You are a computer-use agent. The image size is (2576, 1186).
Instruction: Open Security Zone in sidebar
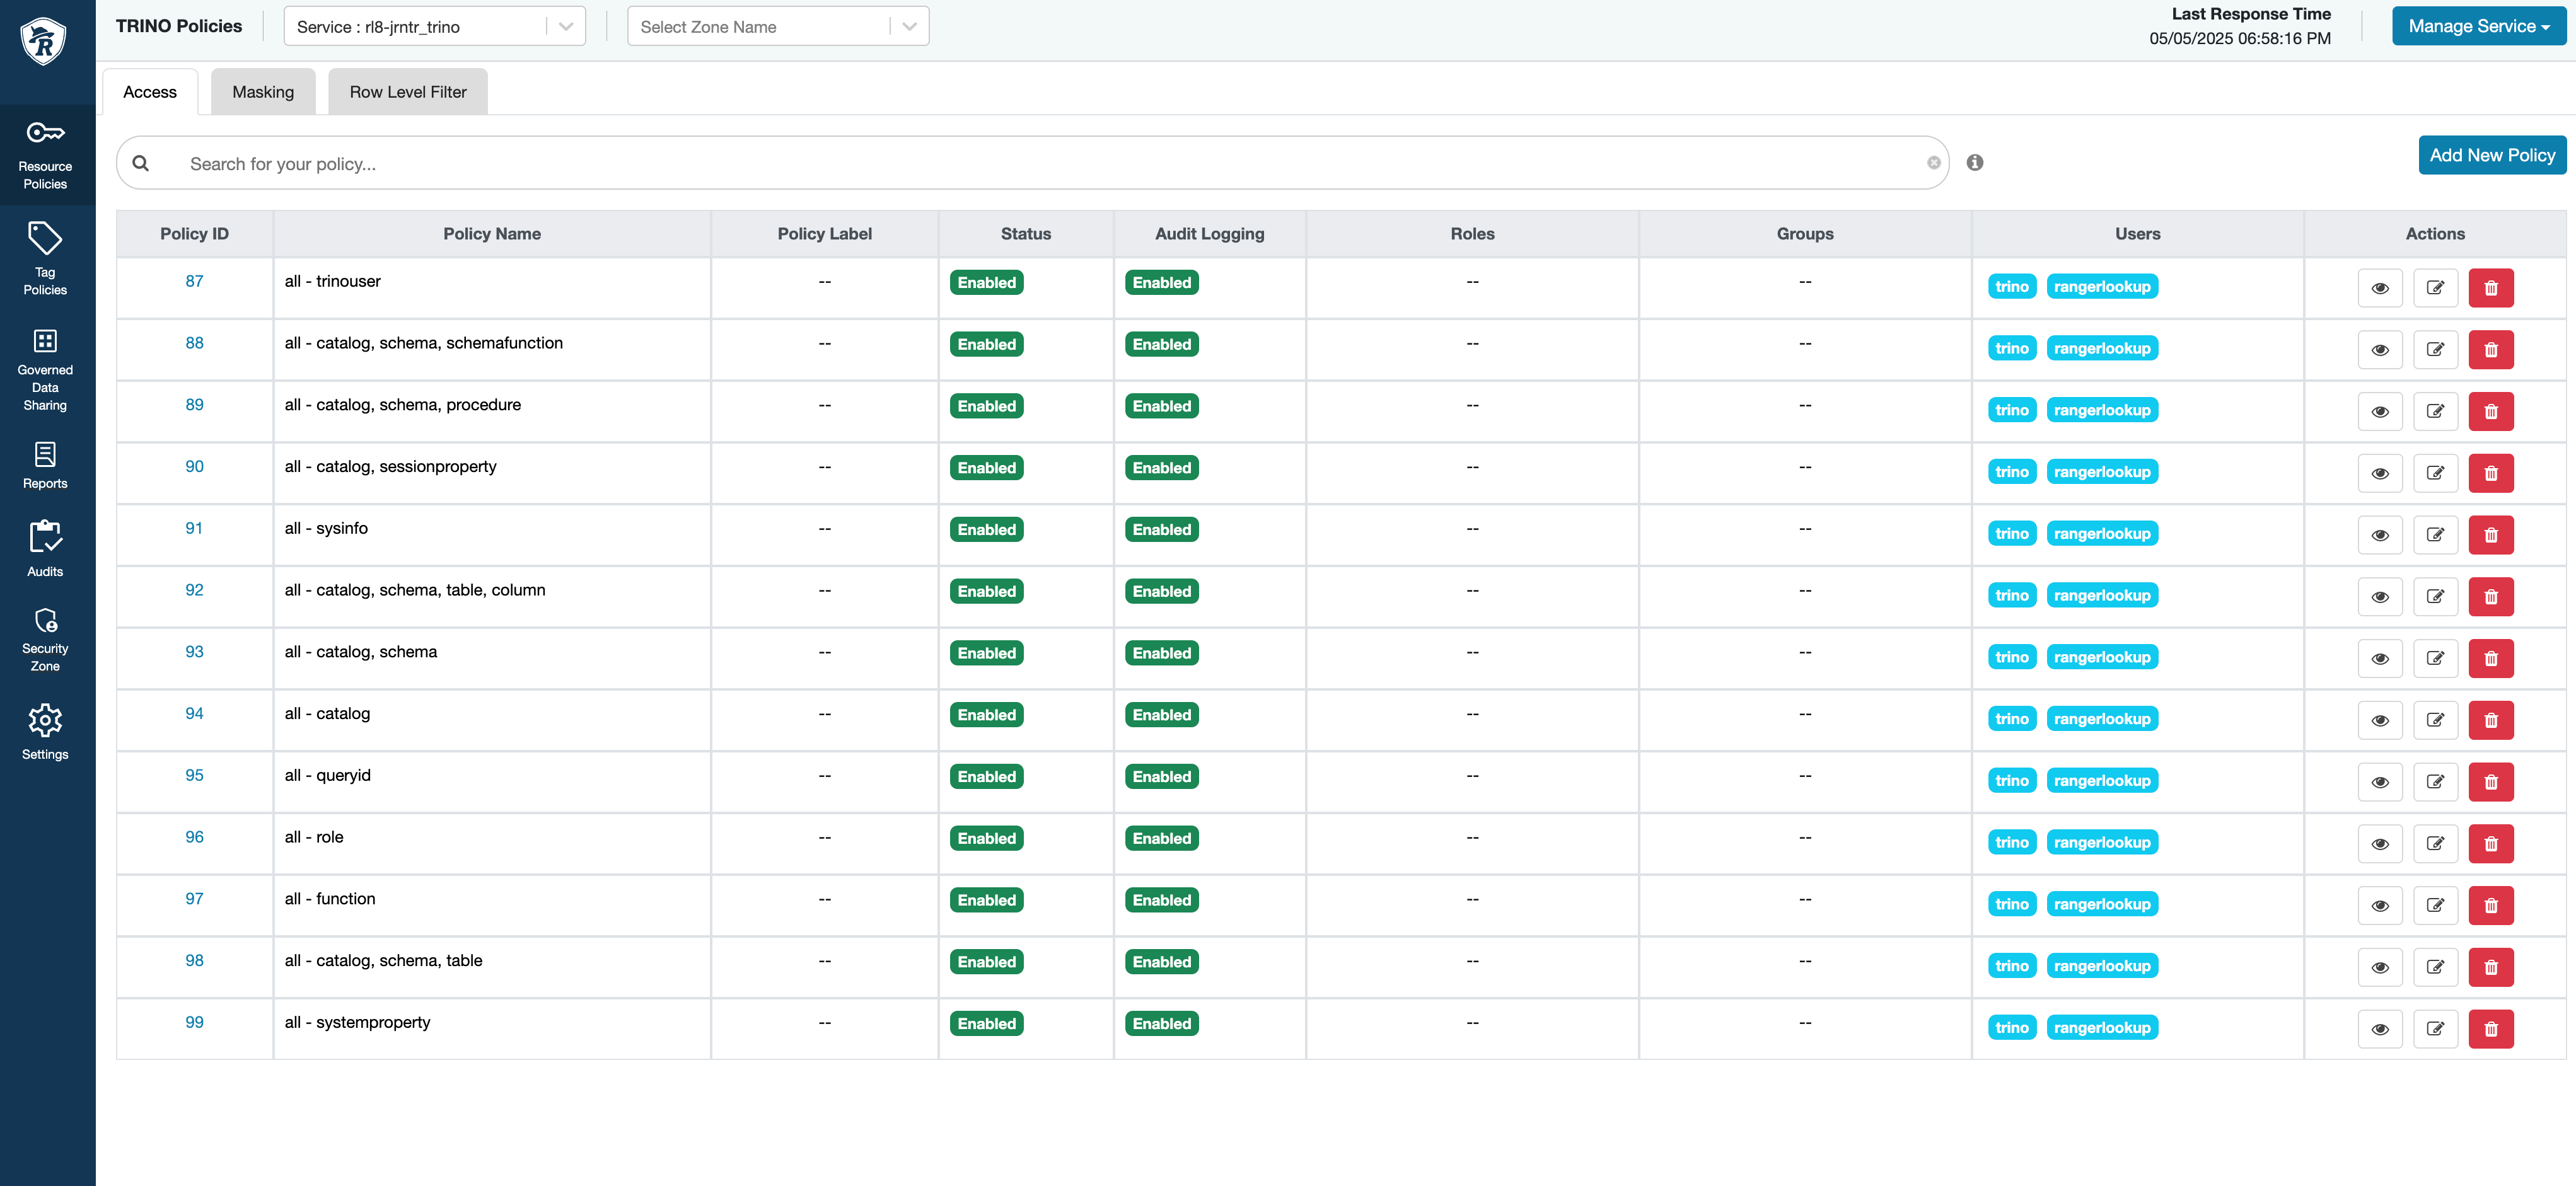click(45, 640)
